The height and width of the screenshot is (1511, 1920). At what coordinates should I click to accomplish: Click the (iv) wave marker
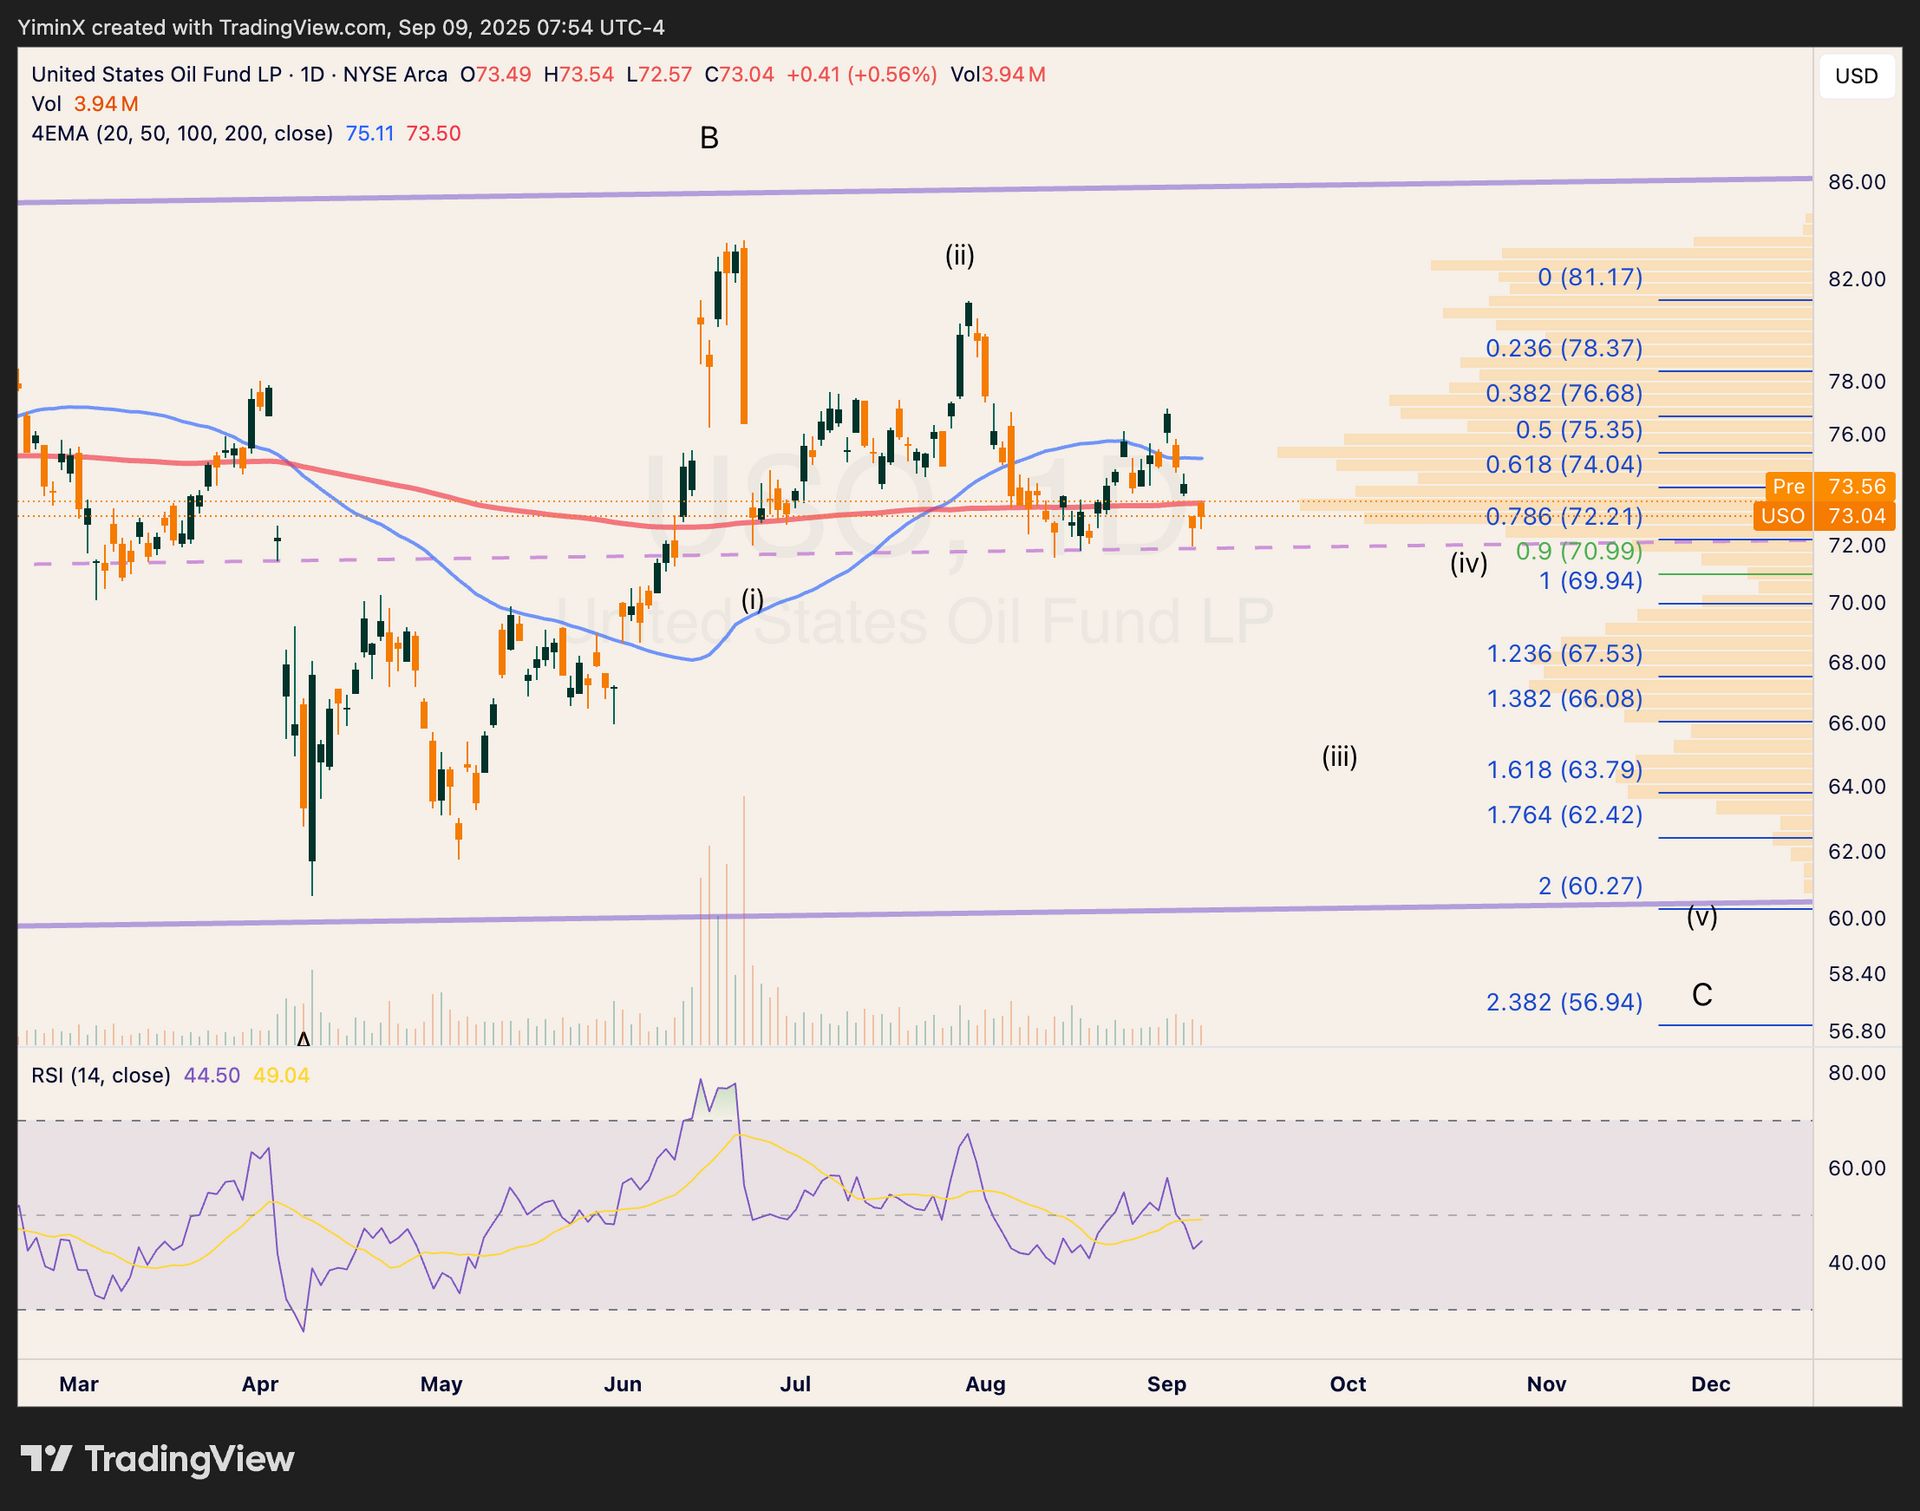[1468, 564]
